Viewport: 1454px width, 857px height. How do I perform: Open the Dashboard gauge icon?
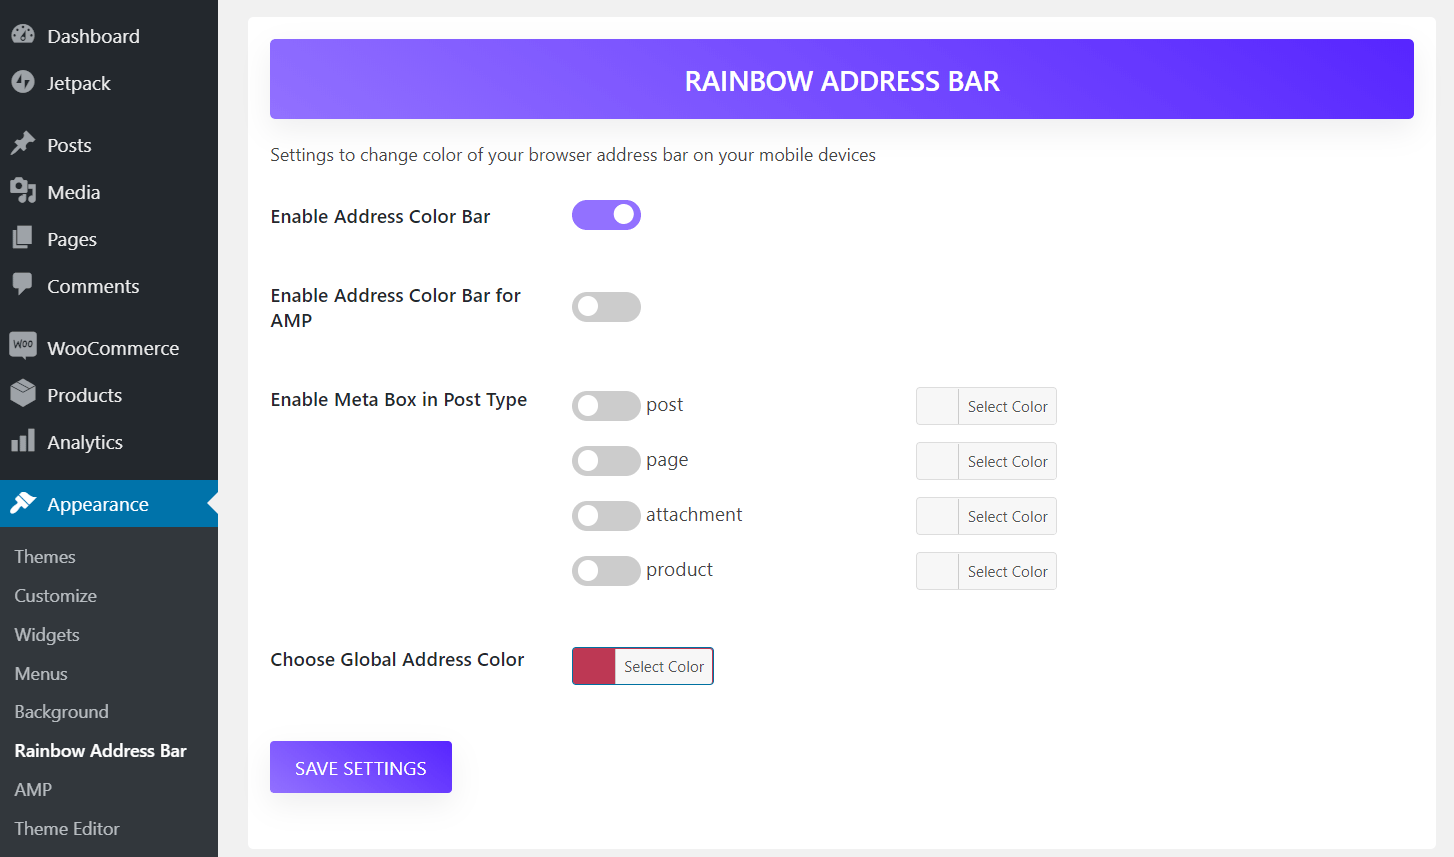click(x=23, y=35)
